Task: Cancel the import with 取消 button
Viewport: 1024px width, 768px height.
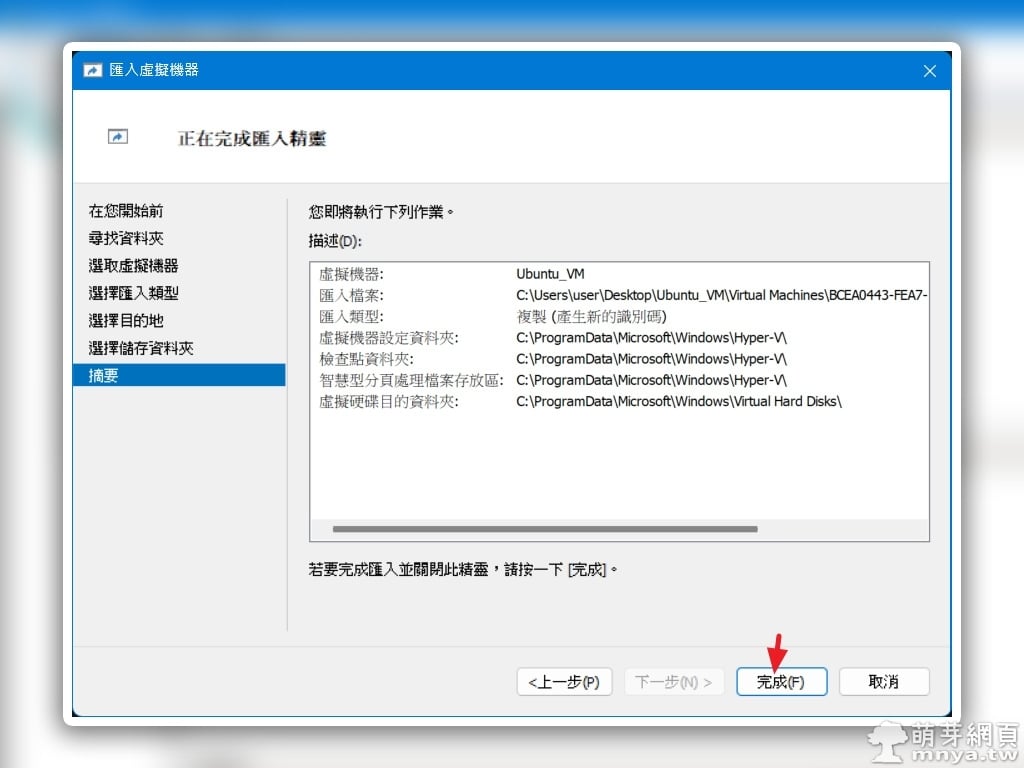Action: pos(884,682)
